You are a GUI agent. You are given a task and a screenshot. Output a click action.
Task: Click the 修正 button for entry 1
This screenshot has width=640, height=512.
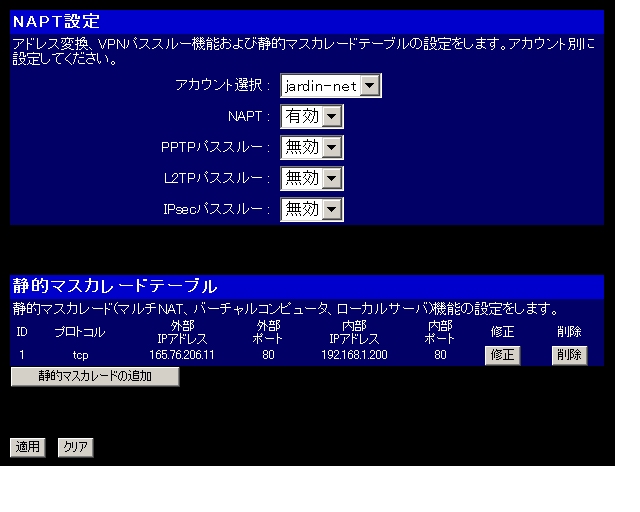(x=503, y=356)
